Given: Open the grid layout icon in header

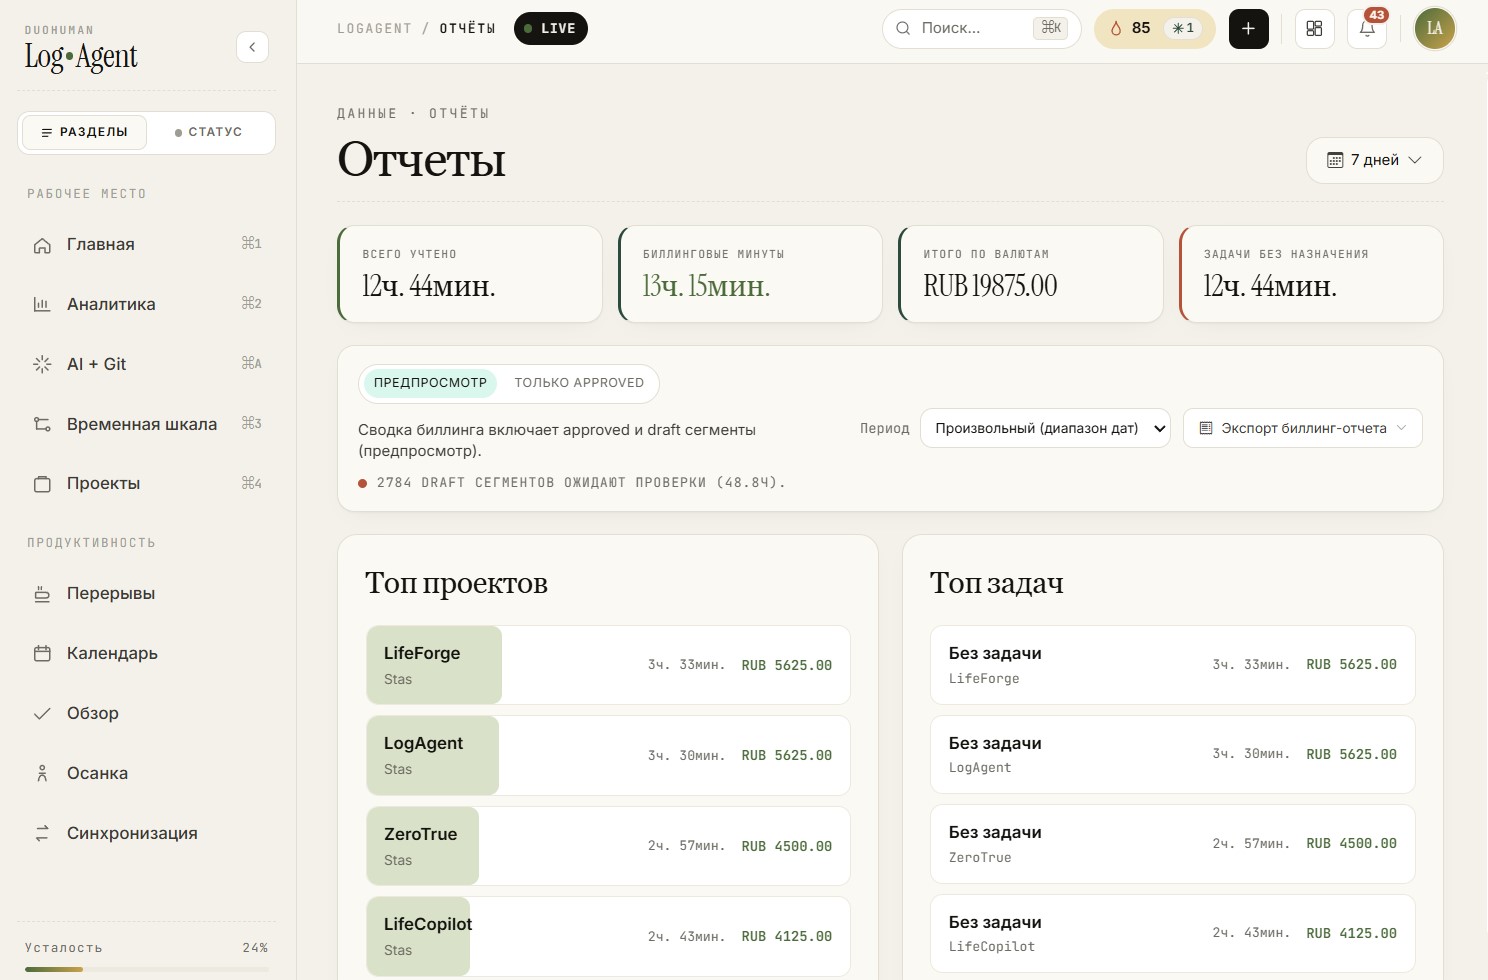Looking at the screenshot, I should pyautogui.click(x=1314, y=29).
